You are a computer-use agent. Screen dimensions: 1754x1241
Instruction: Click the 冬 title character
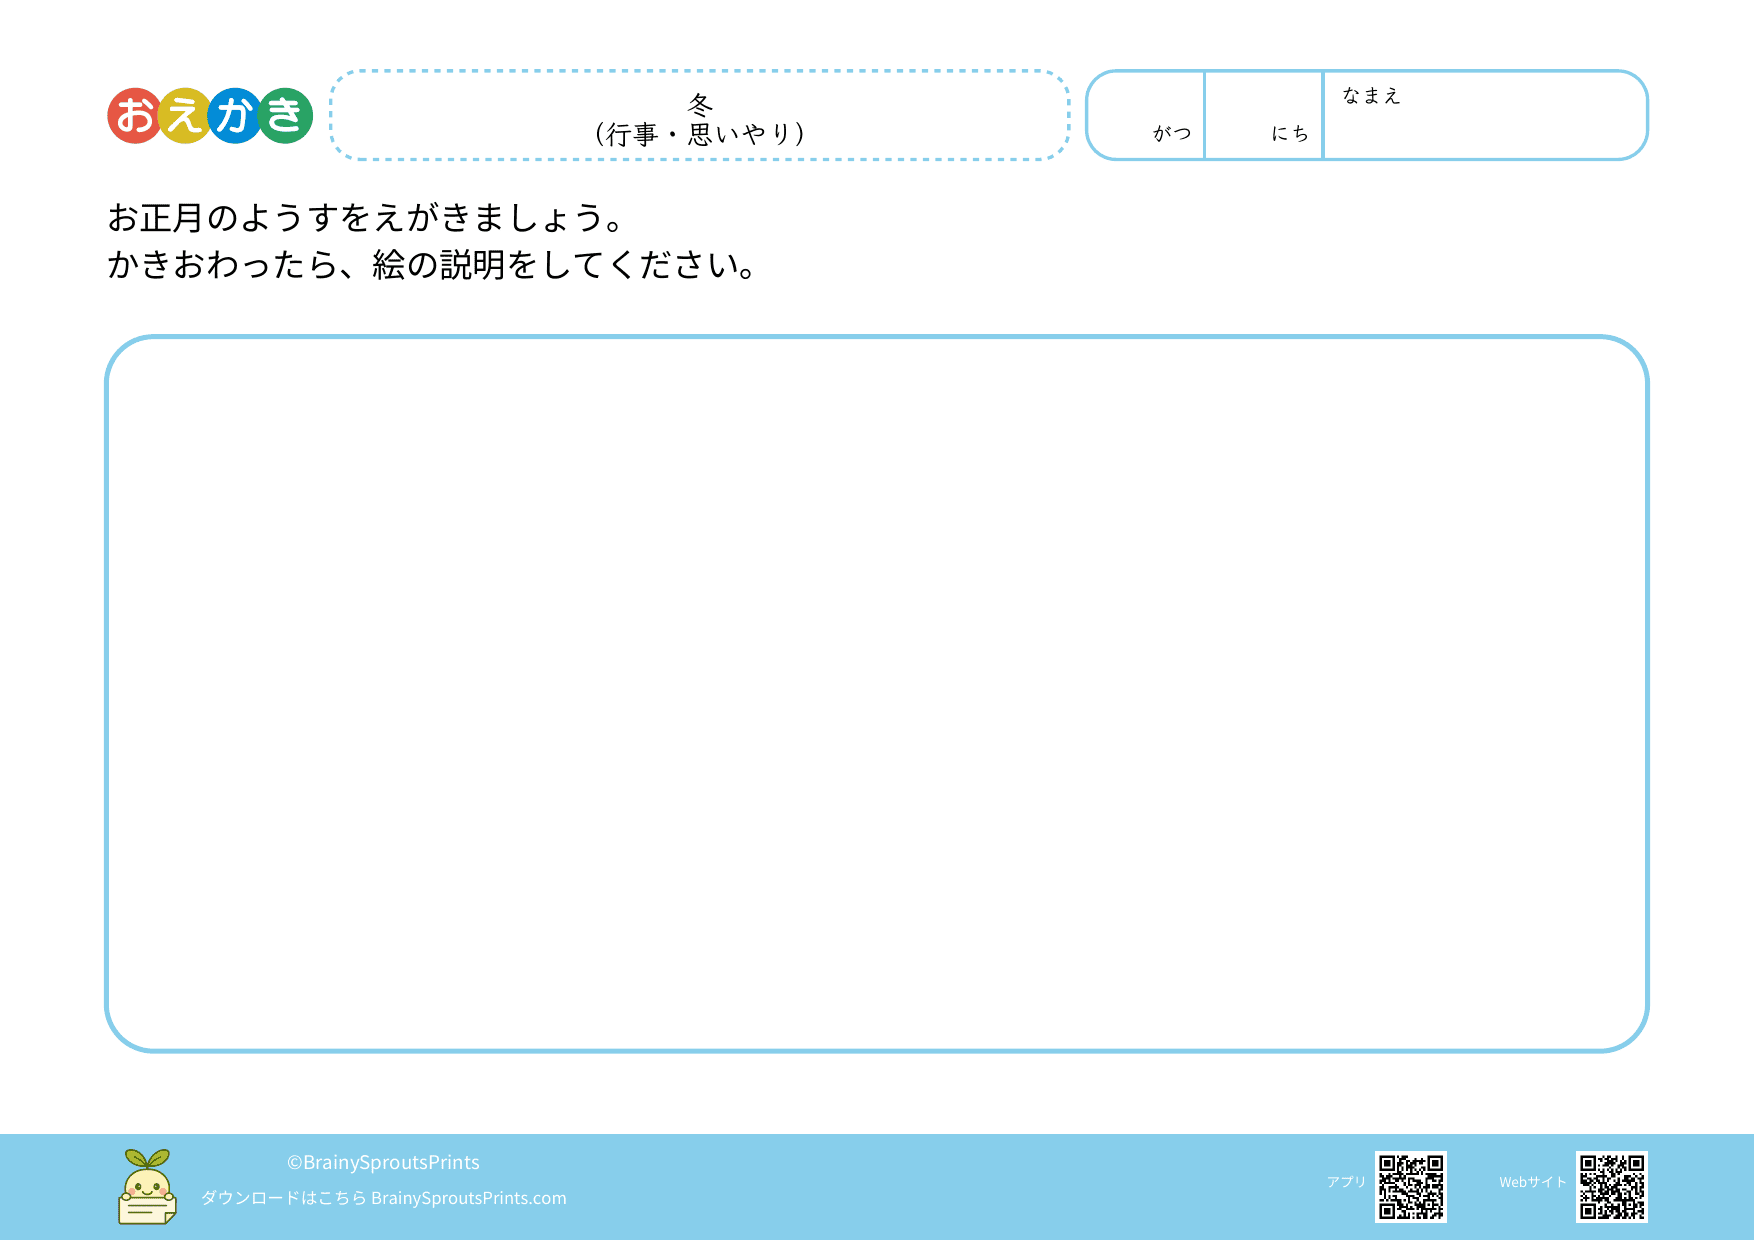click(x=700, y=104)
